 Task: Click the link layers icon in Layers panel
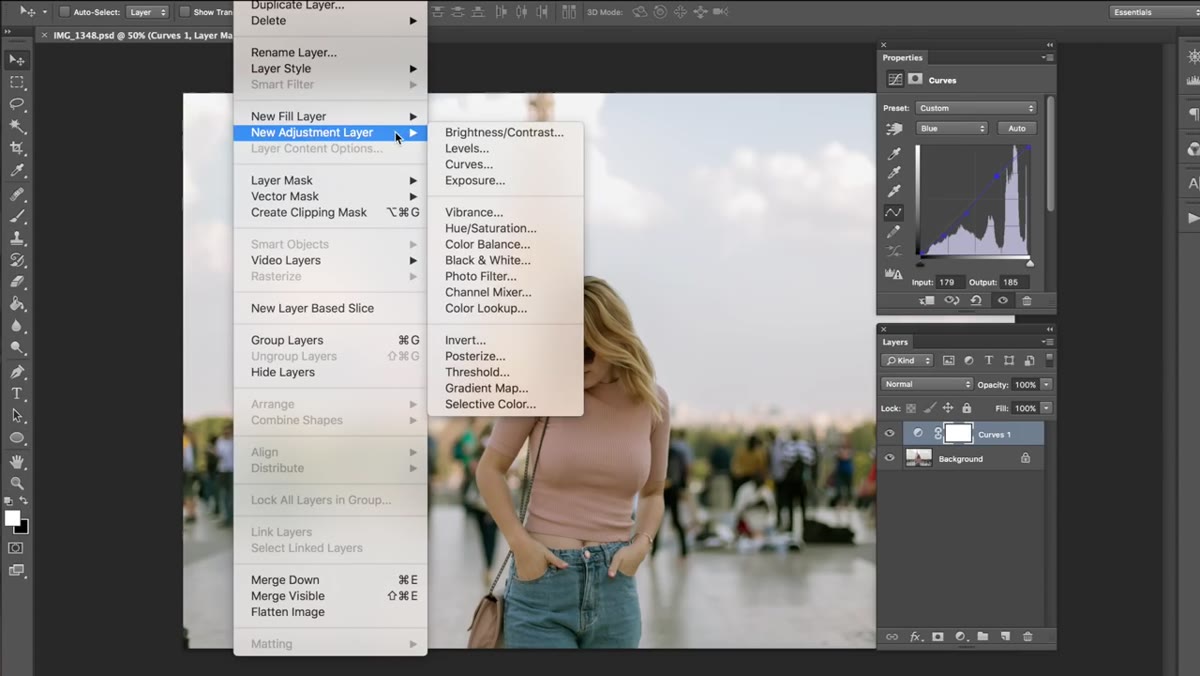coord(892,636)
